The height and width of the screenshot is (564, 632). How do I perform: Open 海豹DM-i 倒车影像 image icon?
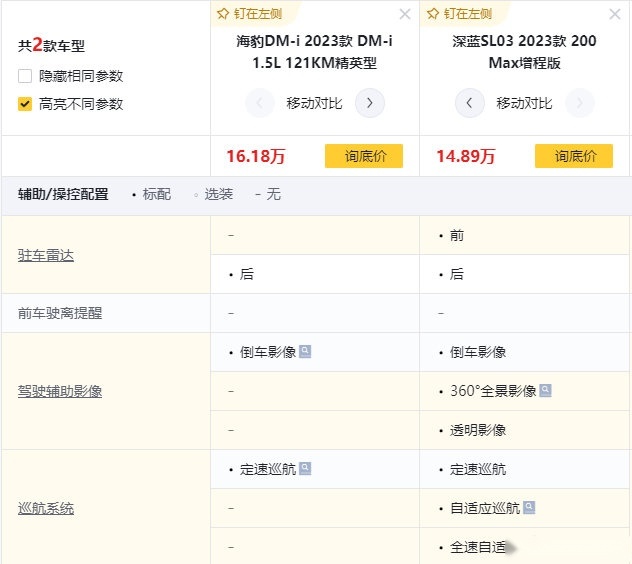(305, 352)
